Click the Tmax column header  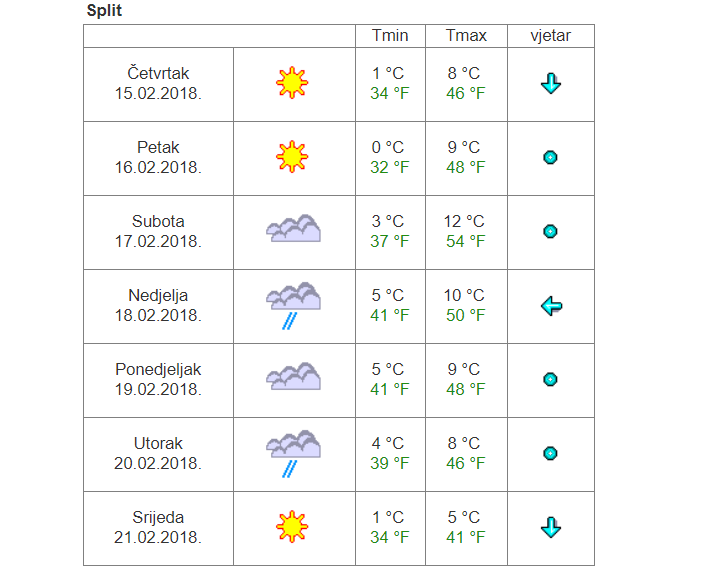coord(466,36)
